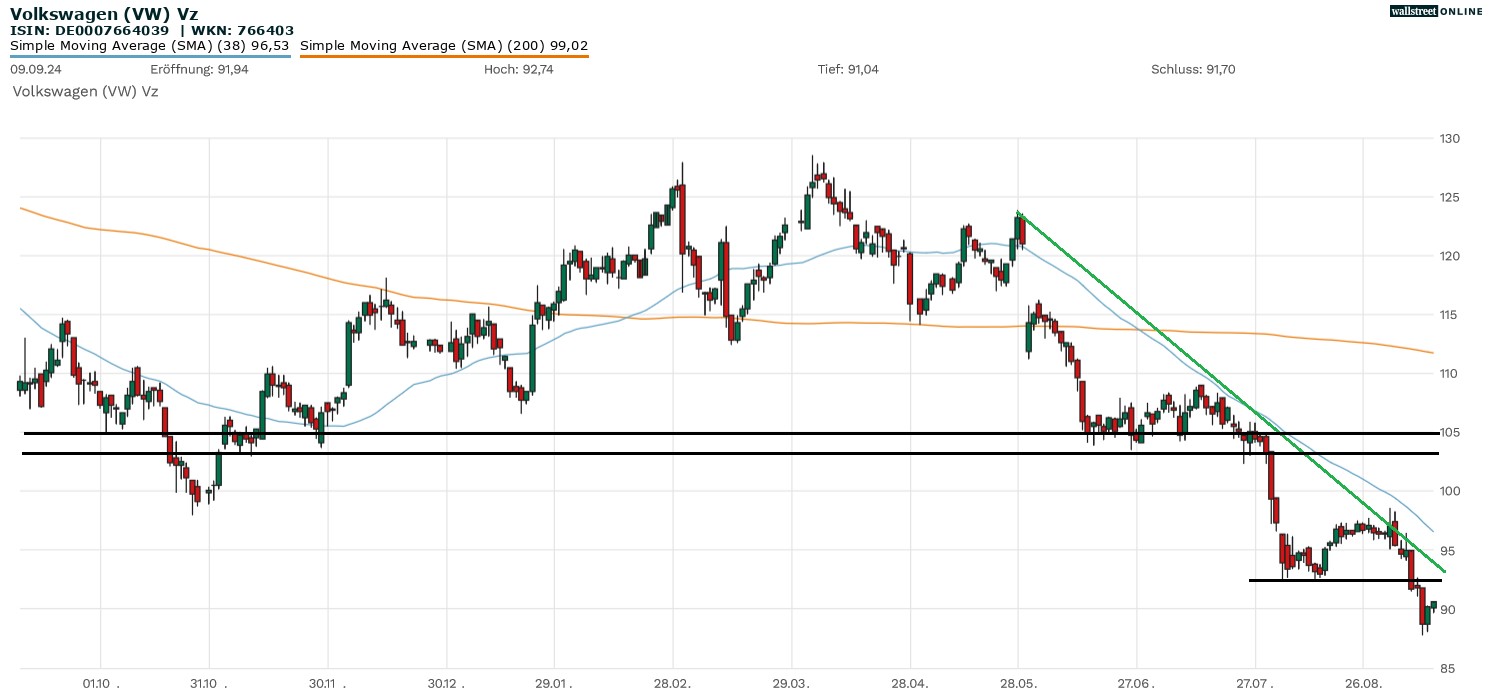Click the 29.03. date axis label
The image size is (1490, 689).
[791, 682]
